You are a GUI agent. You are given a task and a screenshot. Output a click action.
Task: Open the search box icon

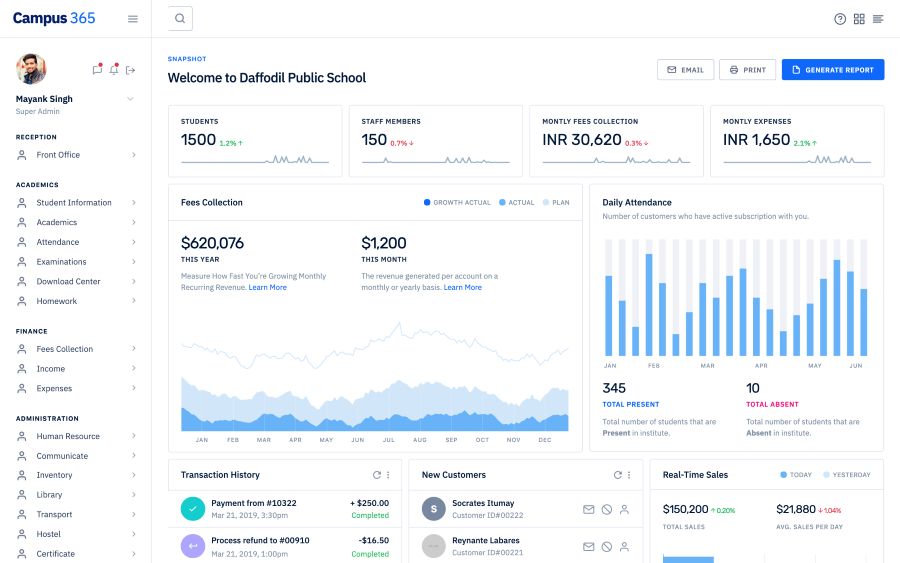[x=180, y=18]
